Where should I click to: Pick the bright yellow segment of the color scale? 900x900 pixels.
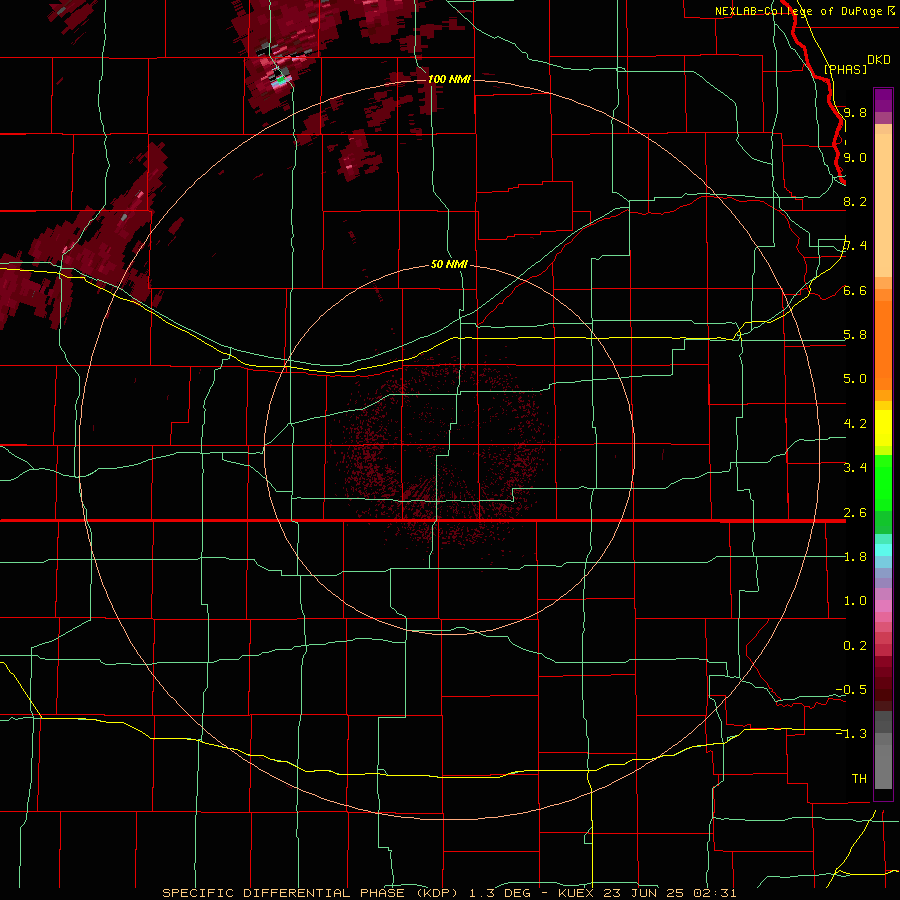pyautogui.click(x=883, y=428)
